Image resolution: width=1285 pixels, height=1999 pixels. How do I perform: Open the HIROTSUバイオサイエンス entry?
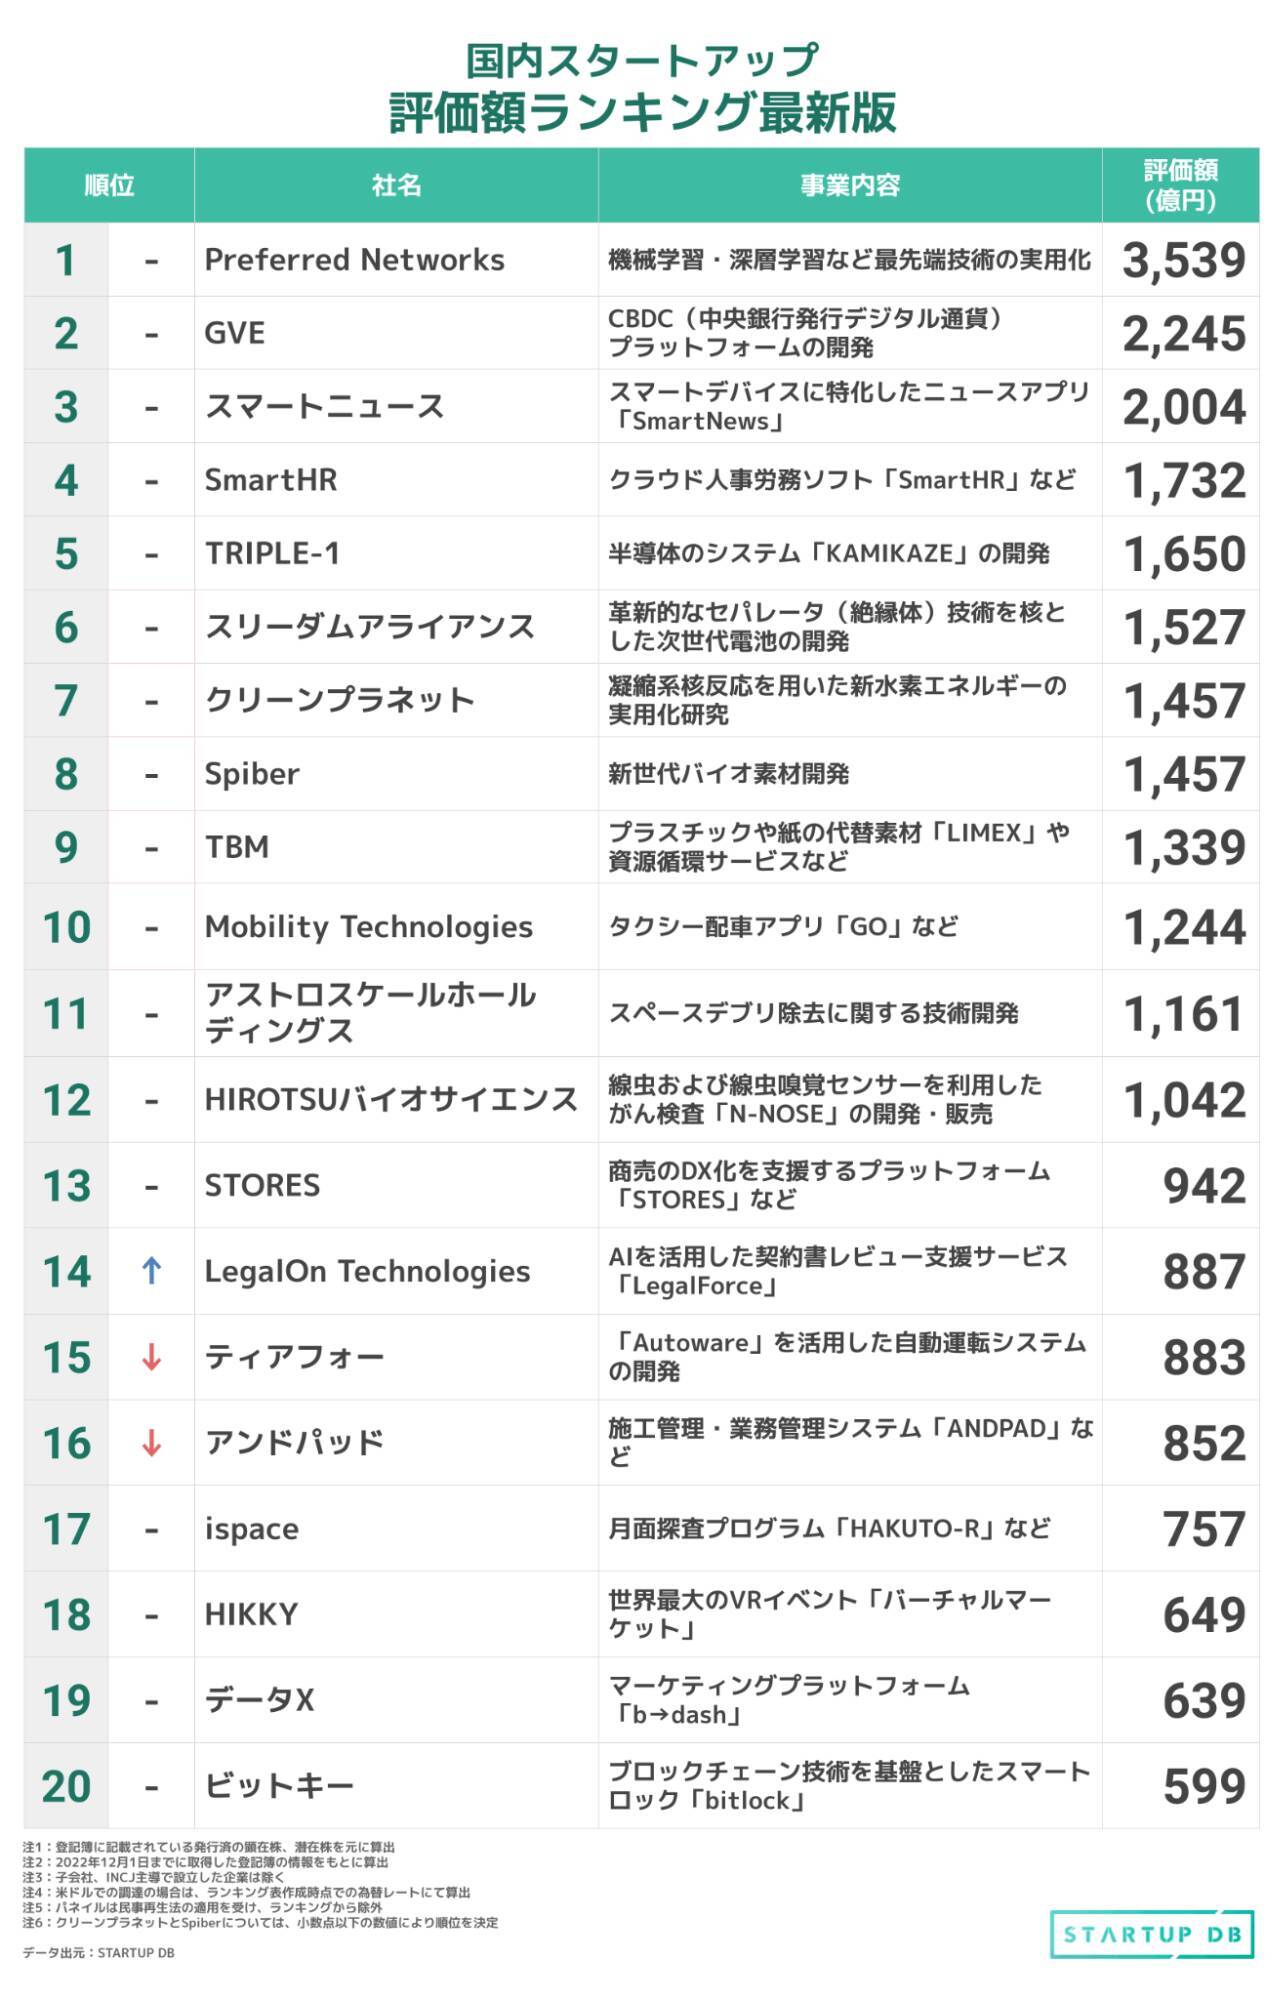pos(391,1100)
